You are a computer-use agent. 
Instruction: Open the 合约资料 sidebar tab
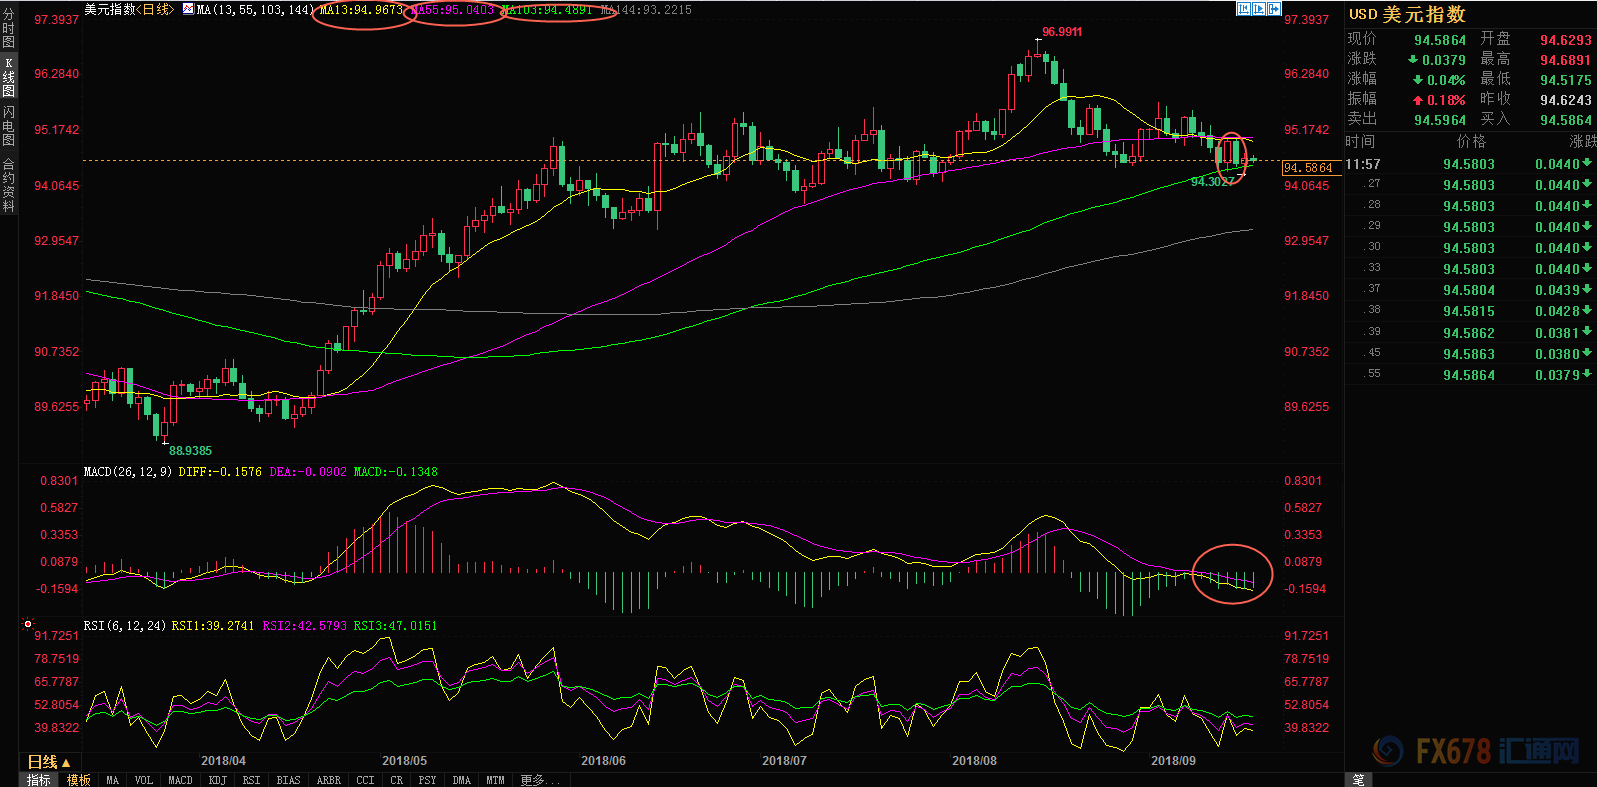click(9, 185)
